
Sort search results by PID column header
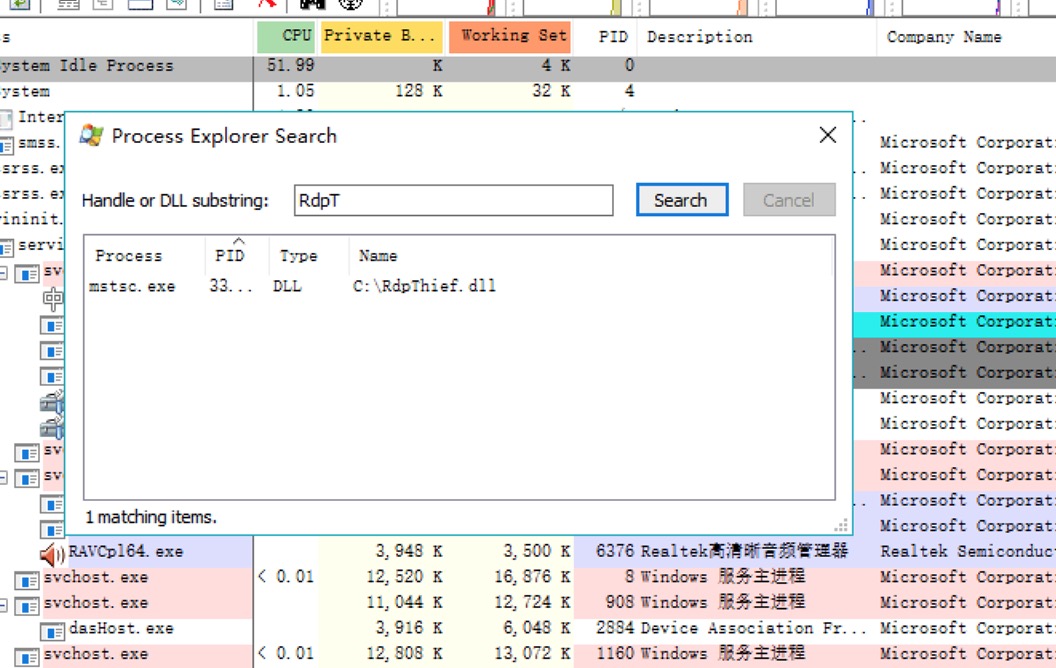point(230,255)
